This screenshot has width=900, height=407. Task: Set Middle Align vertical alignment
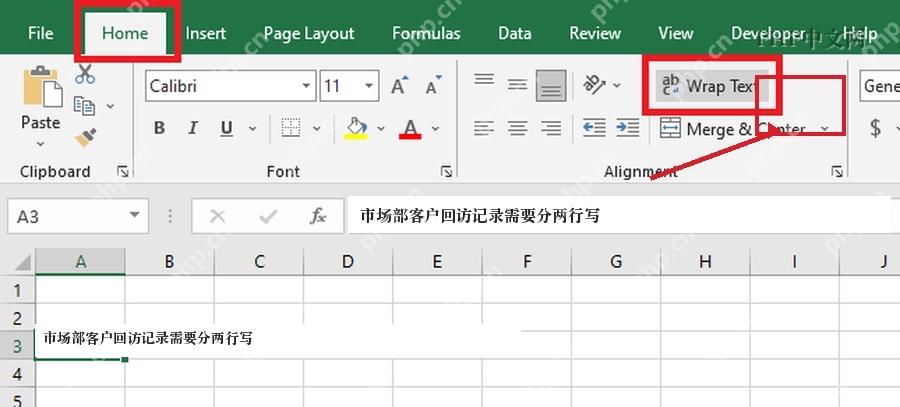[518, 85]
